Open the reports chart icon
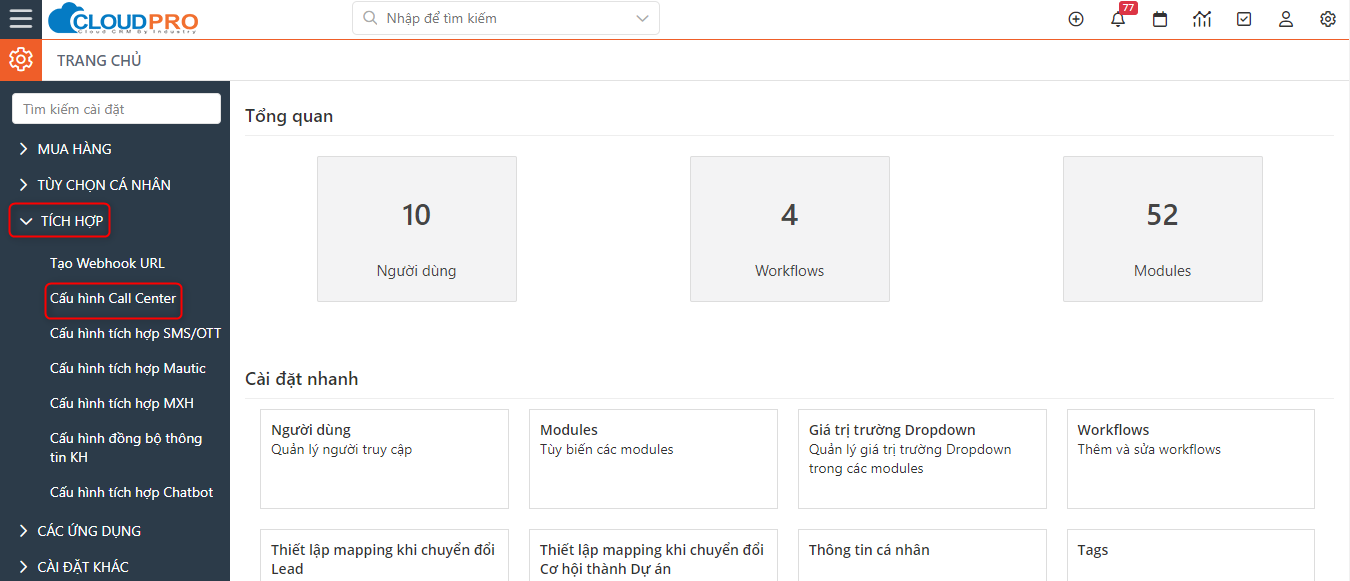1350x581 pixels. pos(1202,19)
